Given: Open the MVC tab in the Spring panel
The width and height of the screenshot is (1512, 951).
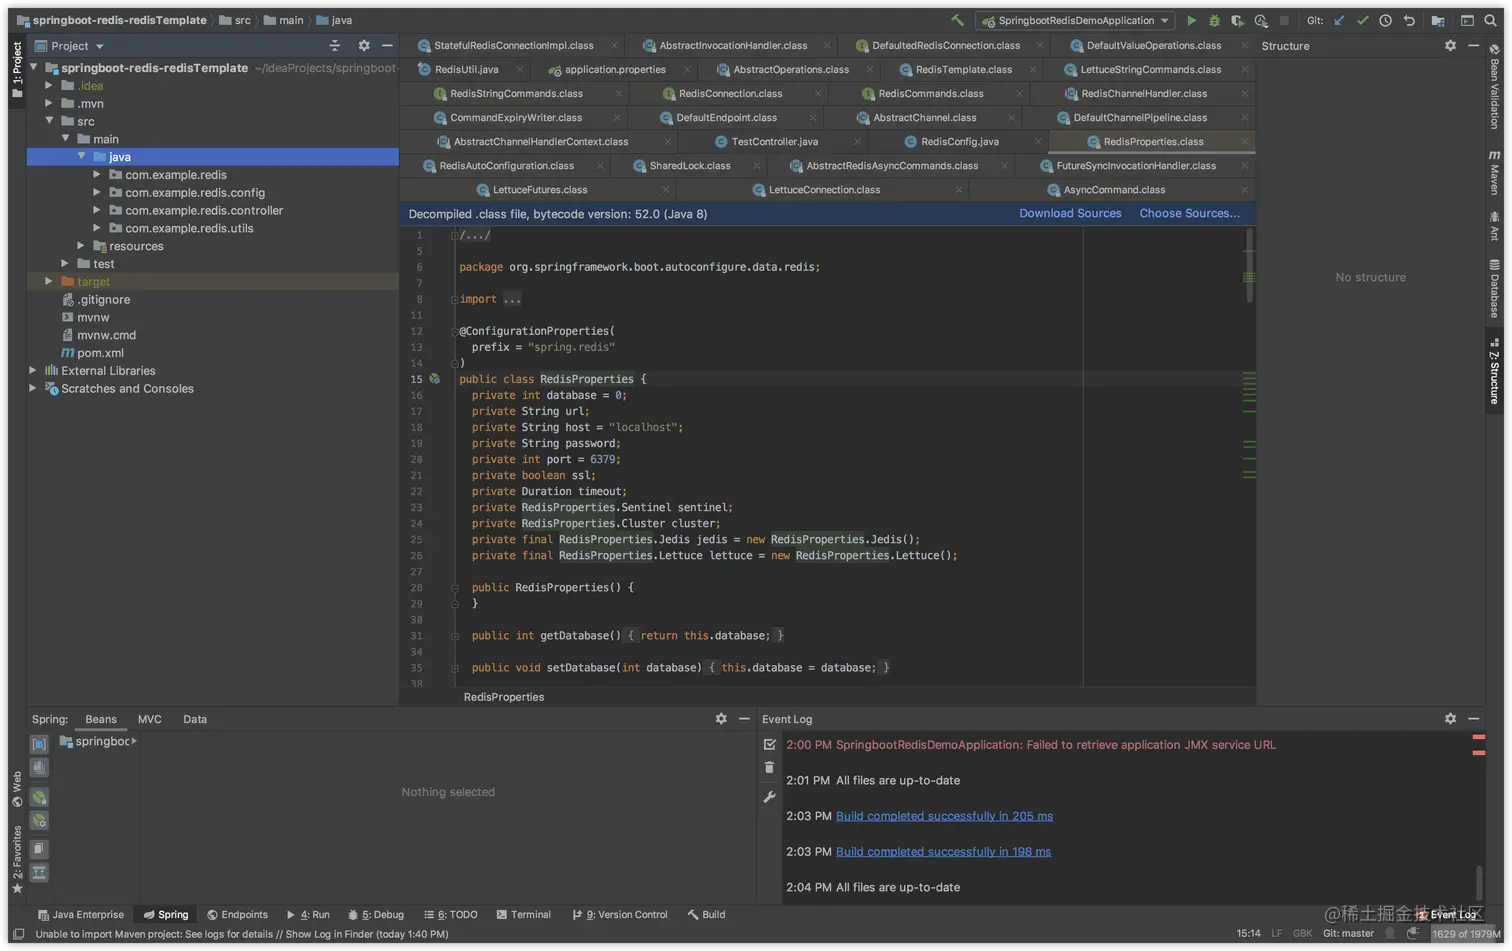Looking at the screenshot, I should click(x=150, y=719).
